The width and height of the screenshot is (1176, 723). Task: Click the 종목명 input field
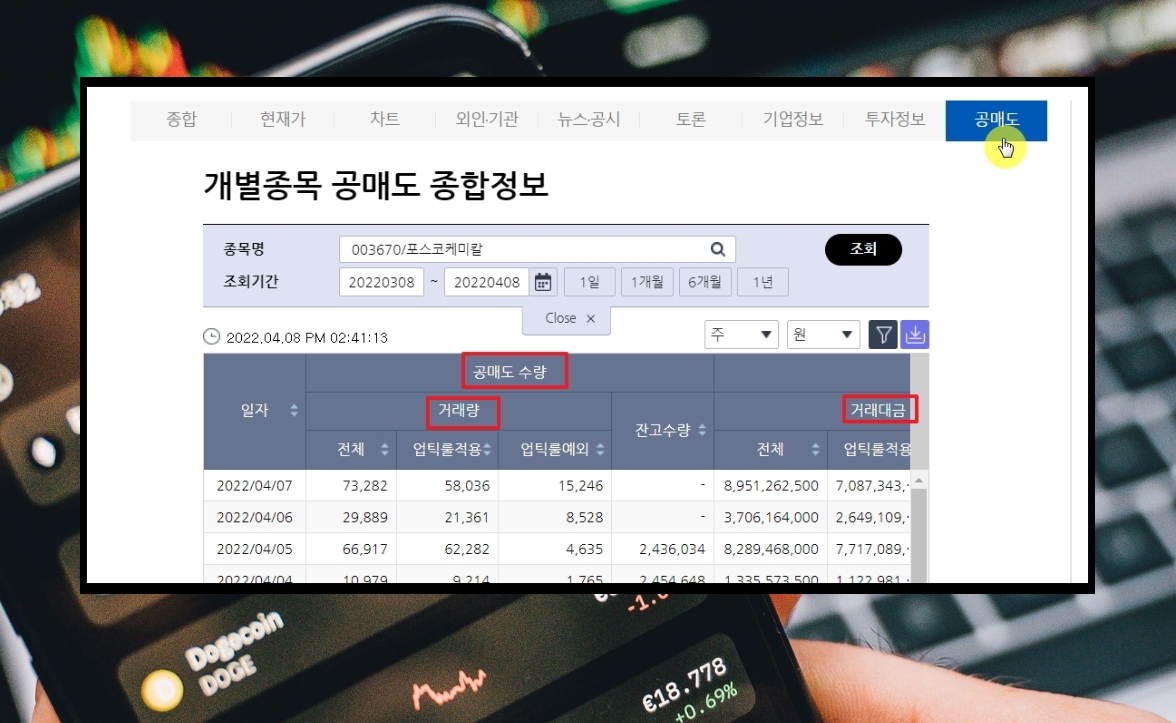click(537, 249)
